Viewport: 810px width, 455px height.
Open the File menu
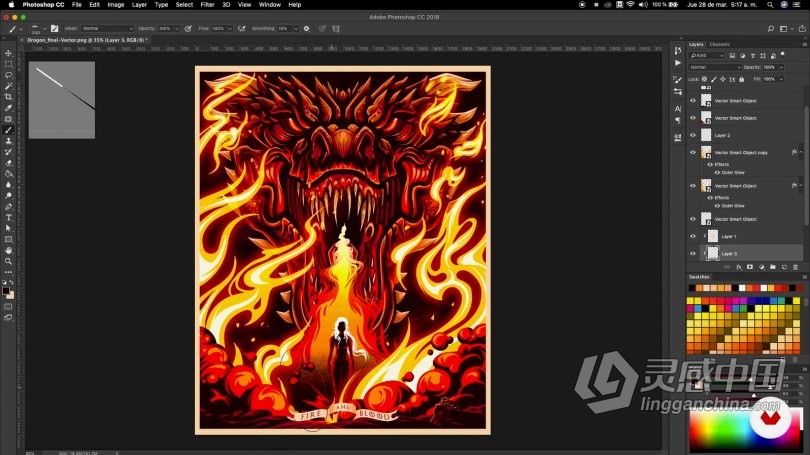77,5
